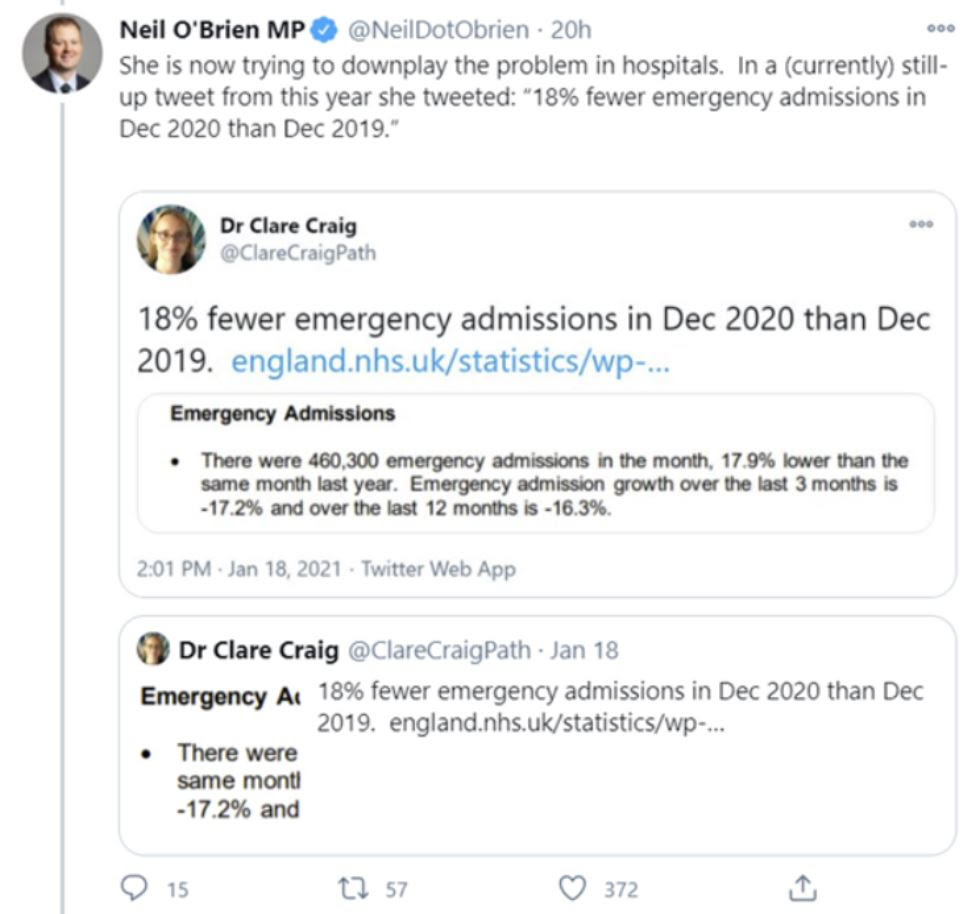Open small Dr Clare Craig avatar in lower quote
Image resolution: width=976 pixels, height=914 pixels.
coord(153,649)
